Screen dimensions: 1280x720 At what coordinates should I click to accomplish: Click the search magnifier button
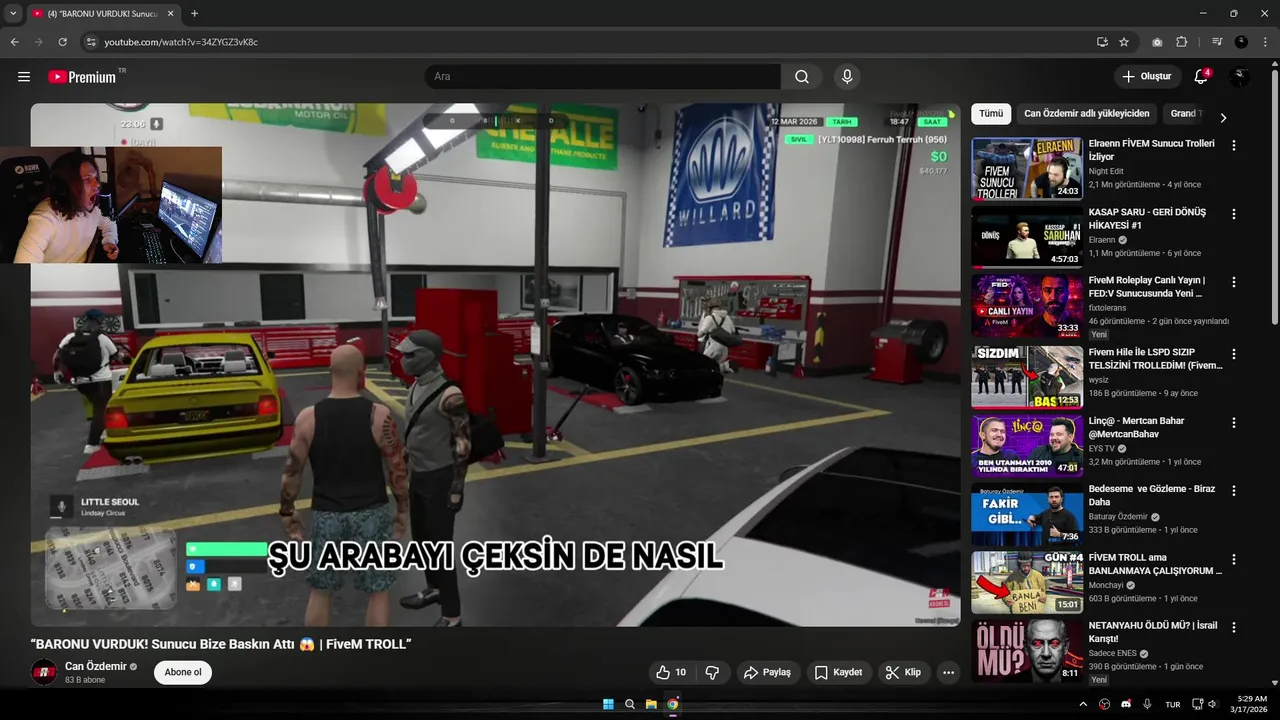(x=802, y=77)
